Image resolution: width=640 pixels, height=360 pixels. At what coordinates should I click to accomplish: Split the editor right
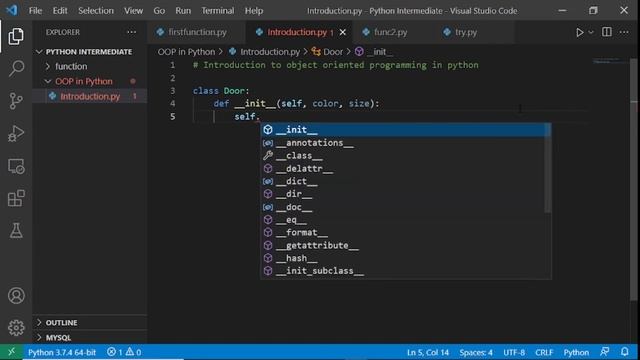pos(607,32)
